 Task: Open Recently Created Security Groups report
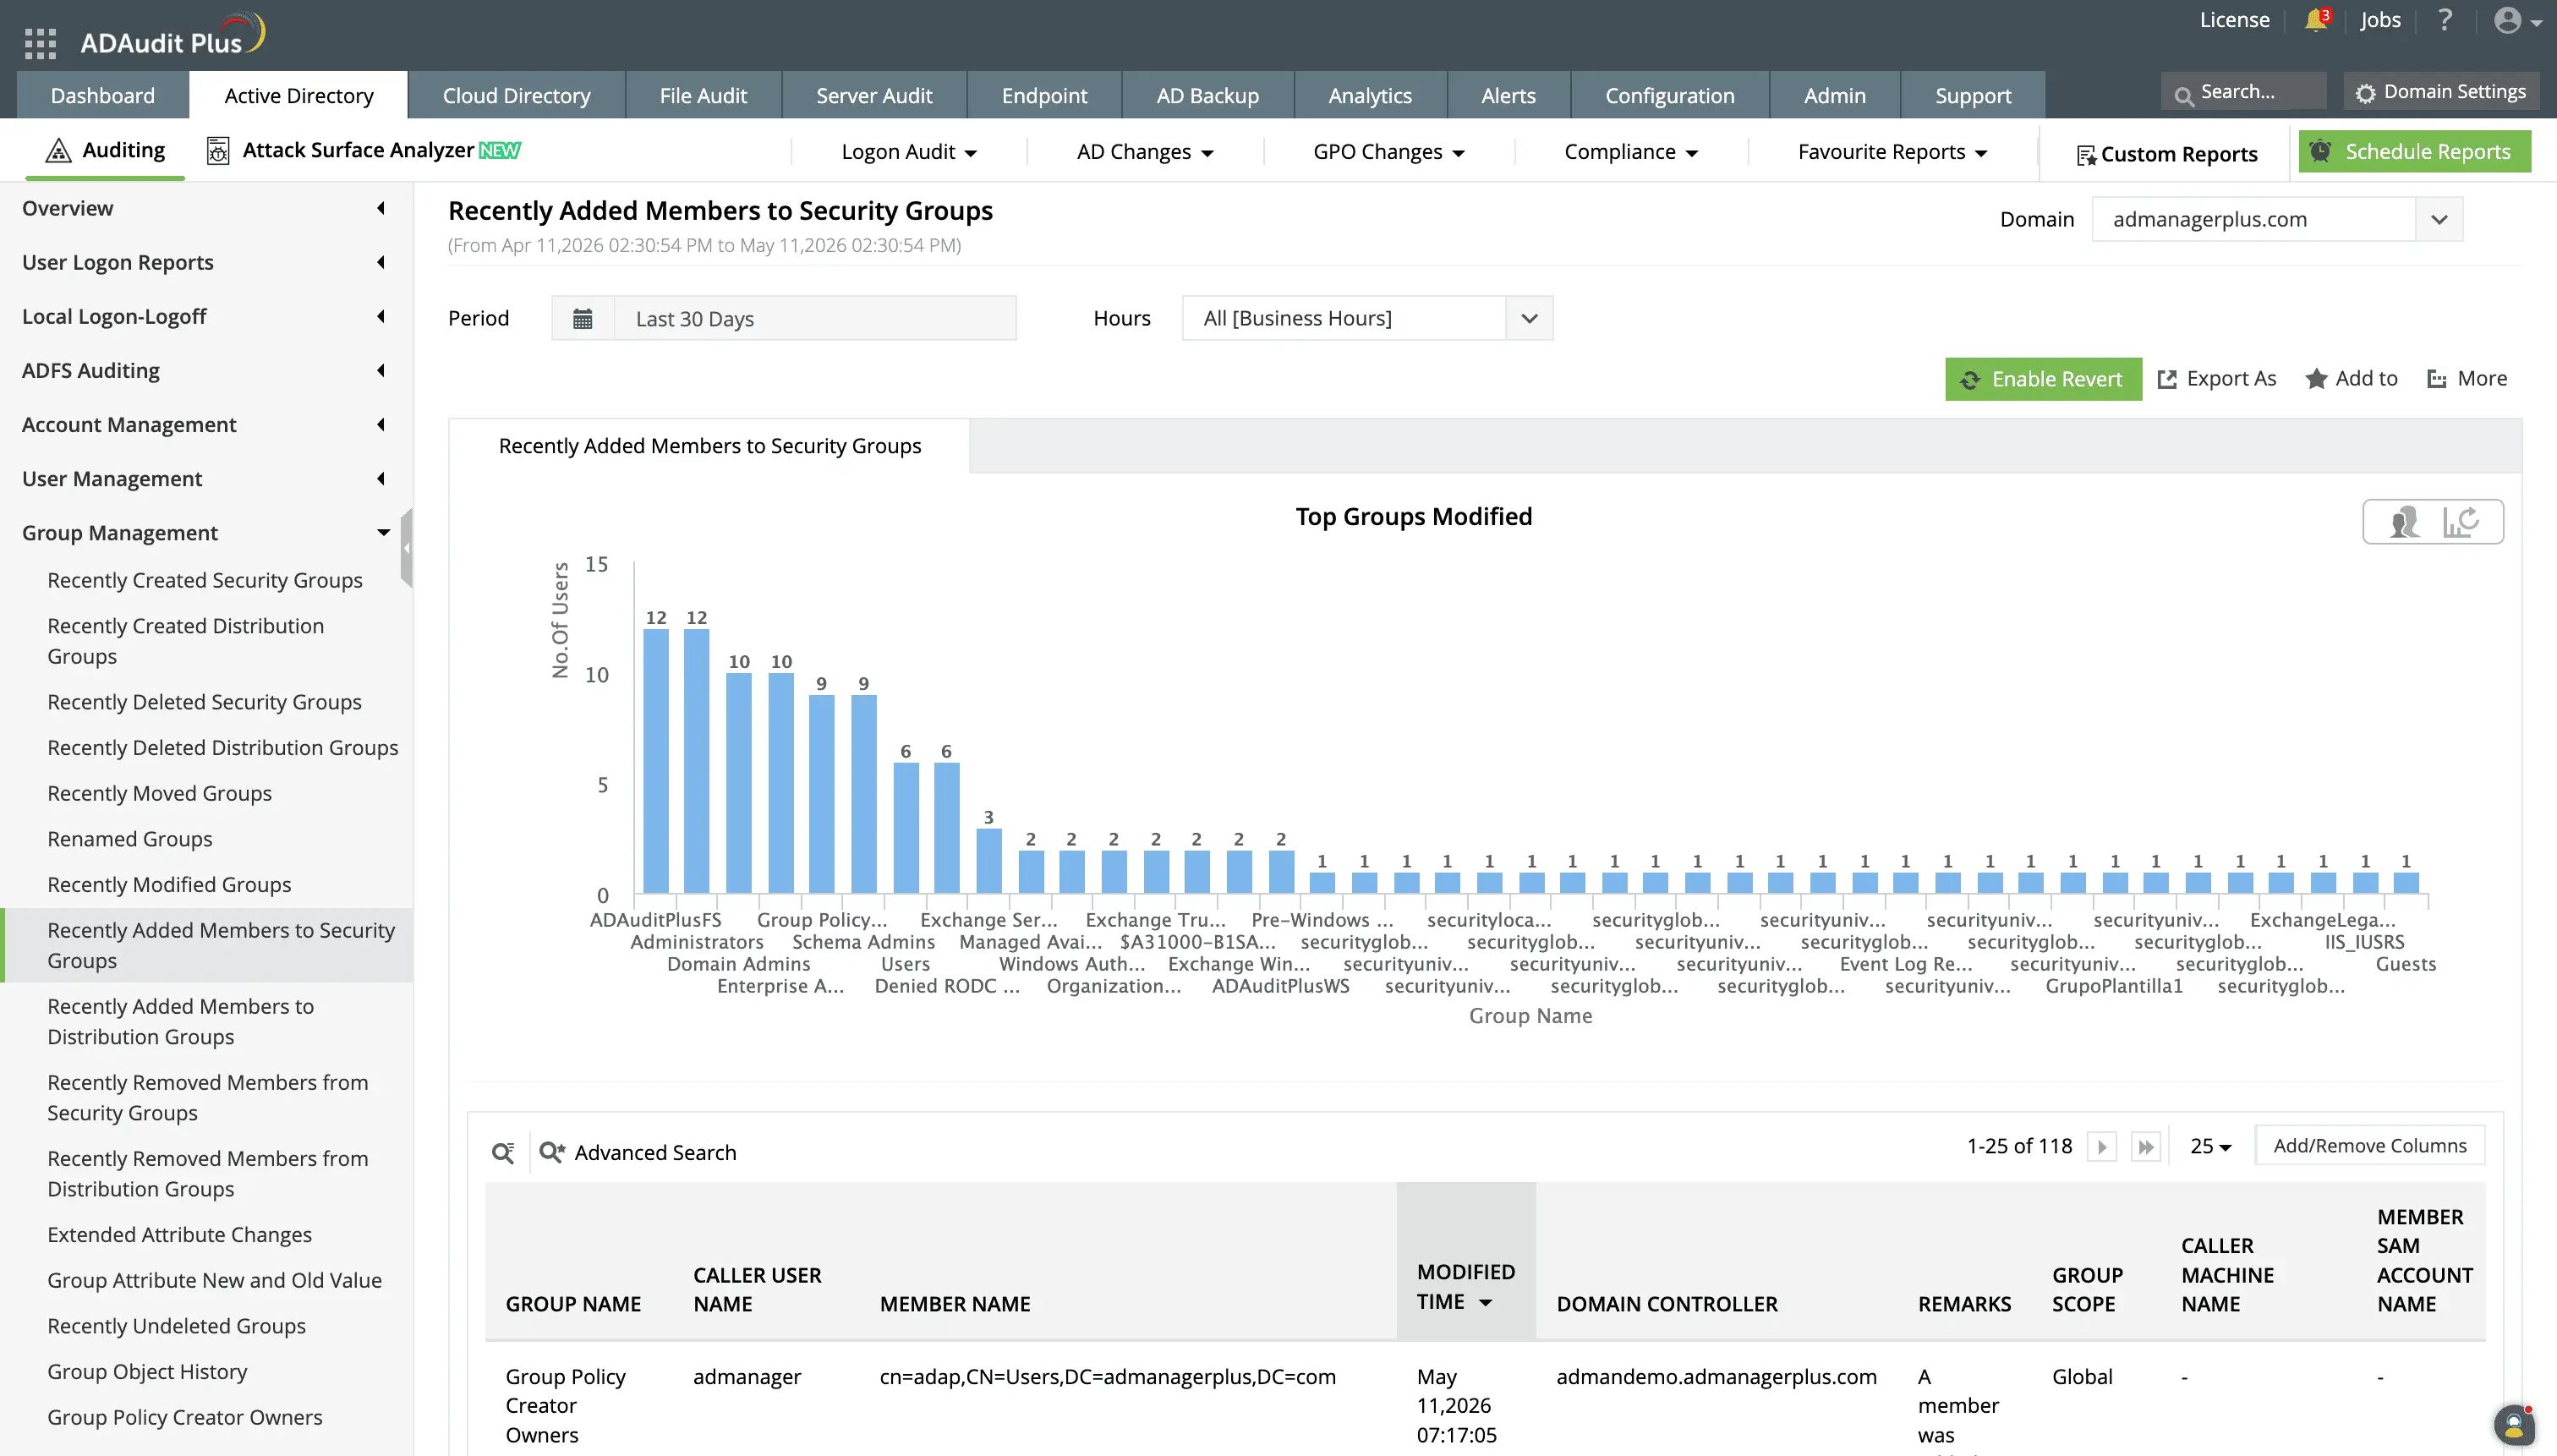click(205, 580)
